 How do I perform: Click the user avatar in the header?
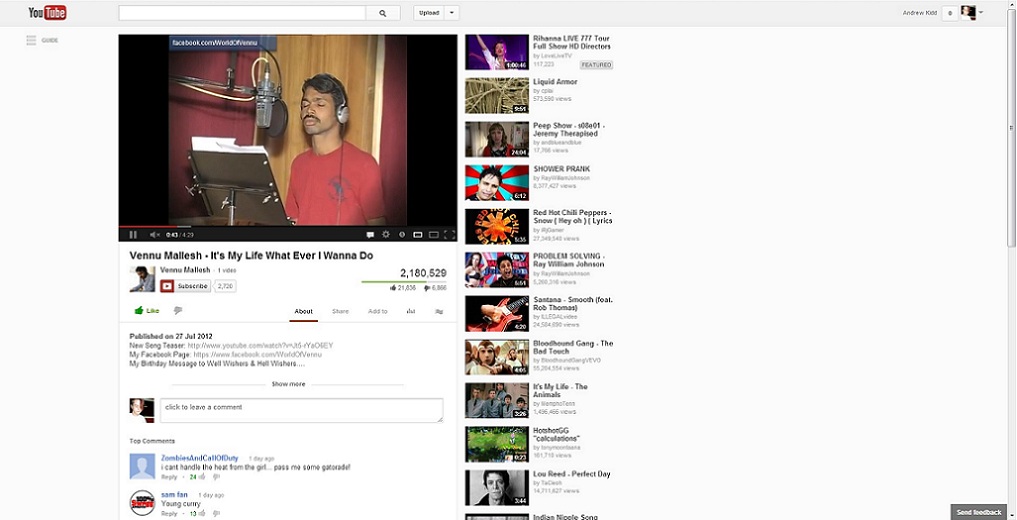pyautogui.click(x=968, y=12)
